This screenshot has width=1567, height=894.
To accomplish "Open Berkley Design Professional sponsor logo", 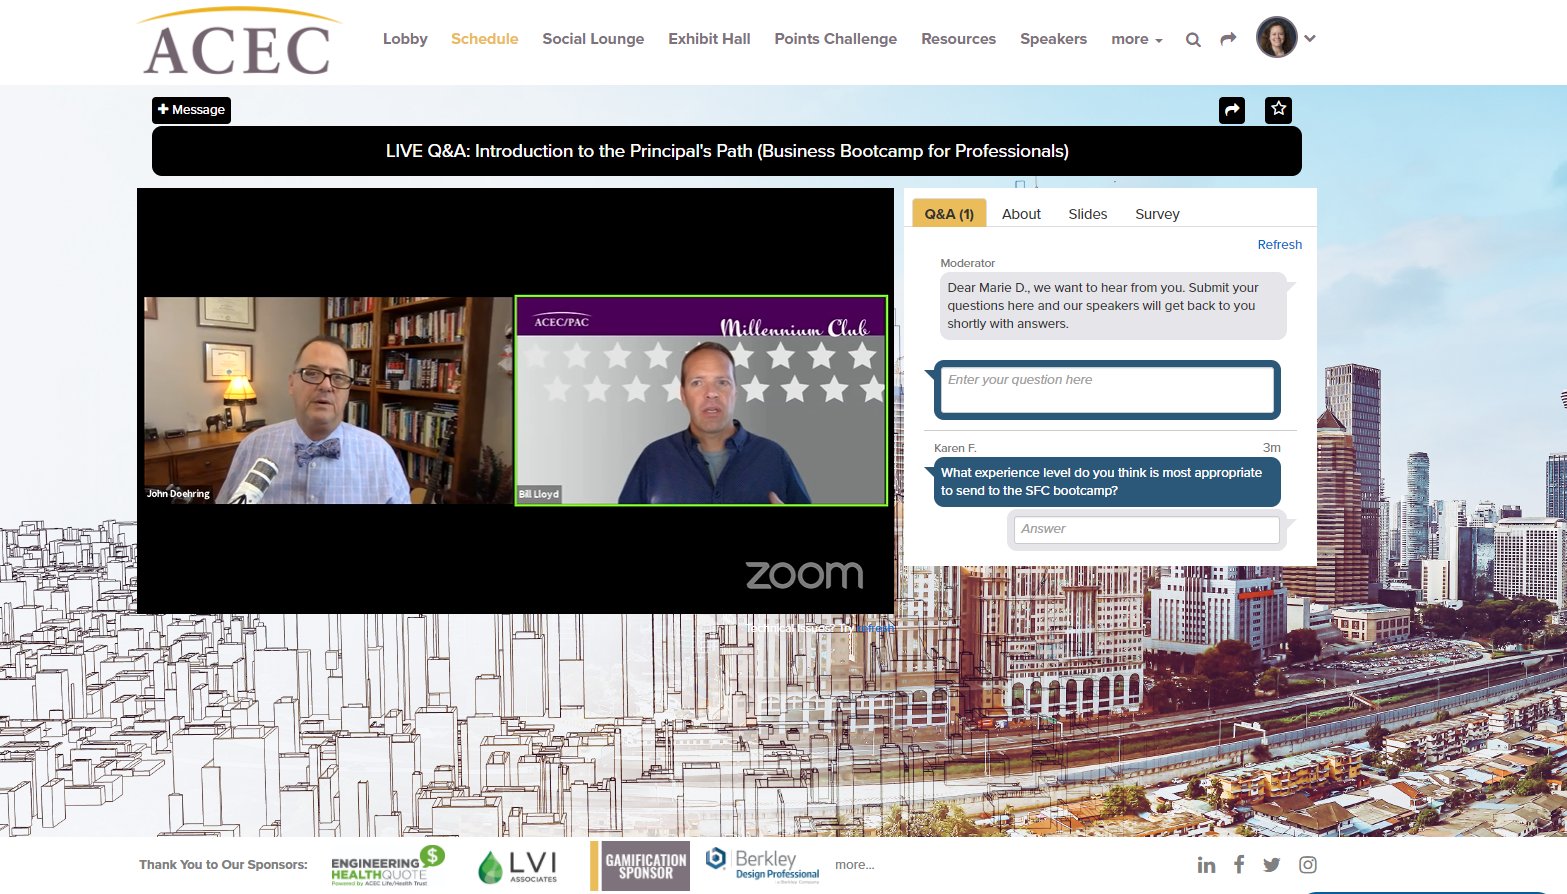I will [762, 866].
